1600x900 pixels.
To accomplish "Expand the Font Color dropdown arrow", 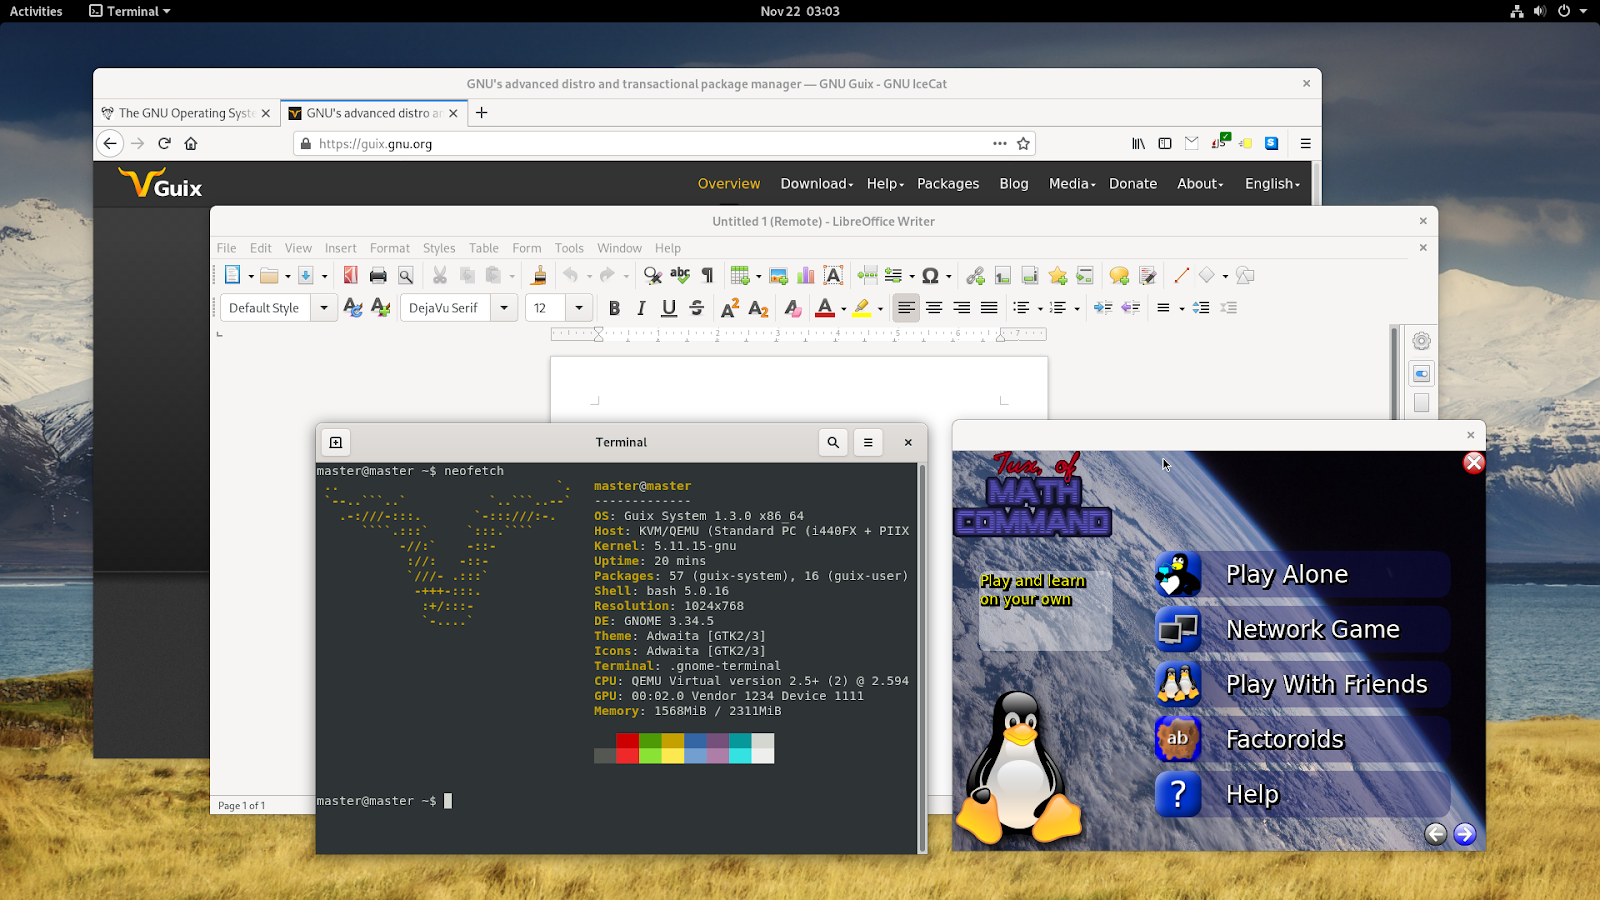I will [x=844, y=309].
